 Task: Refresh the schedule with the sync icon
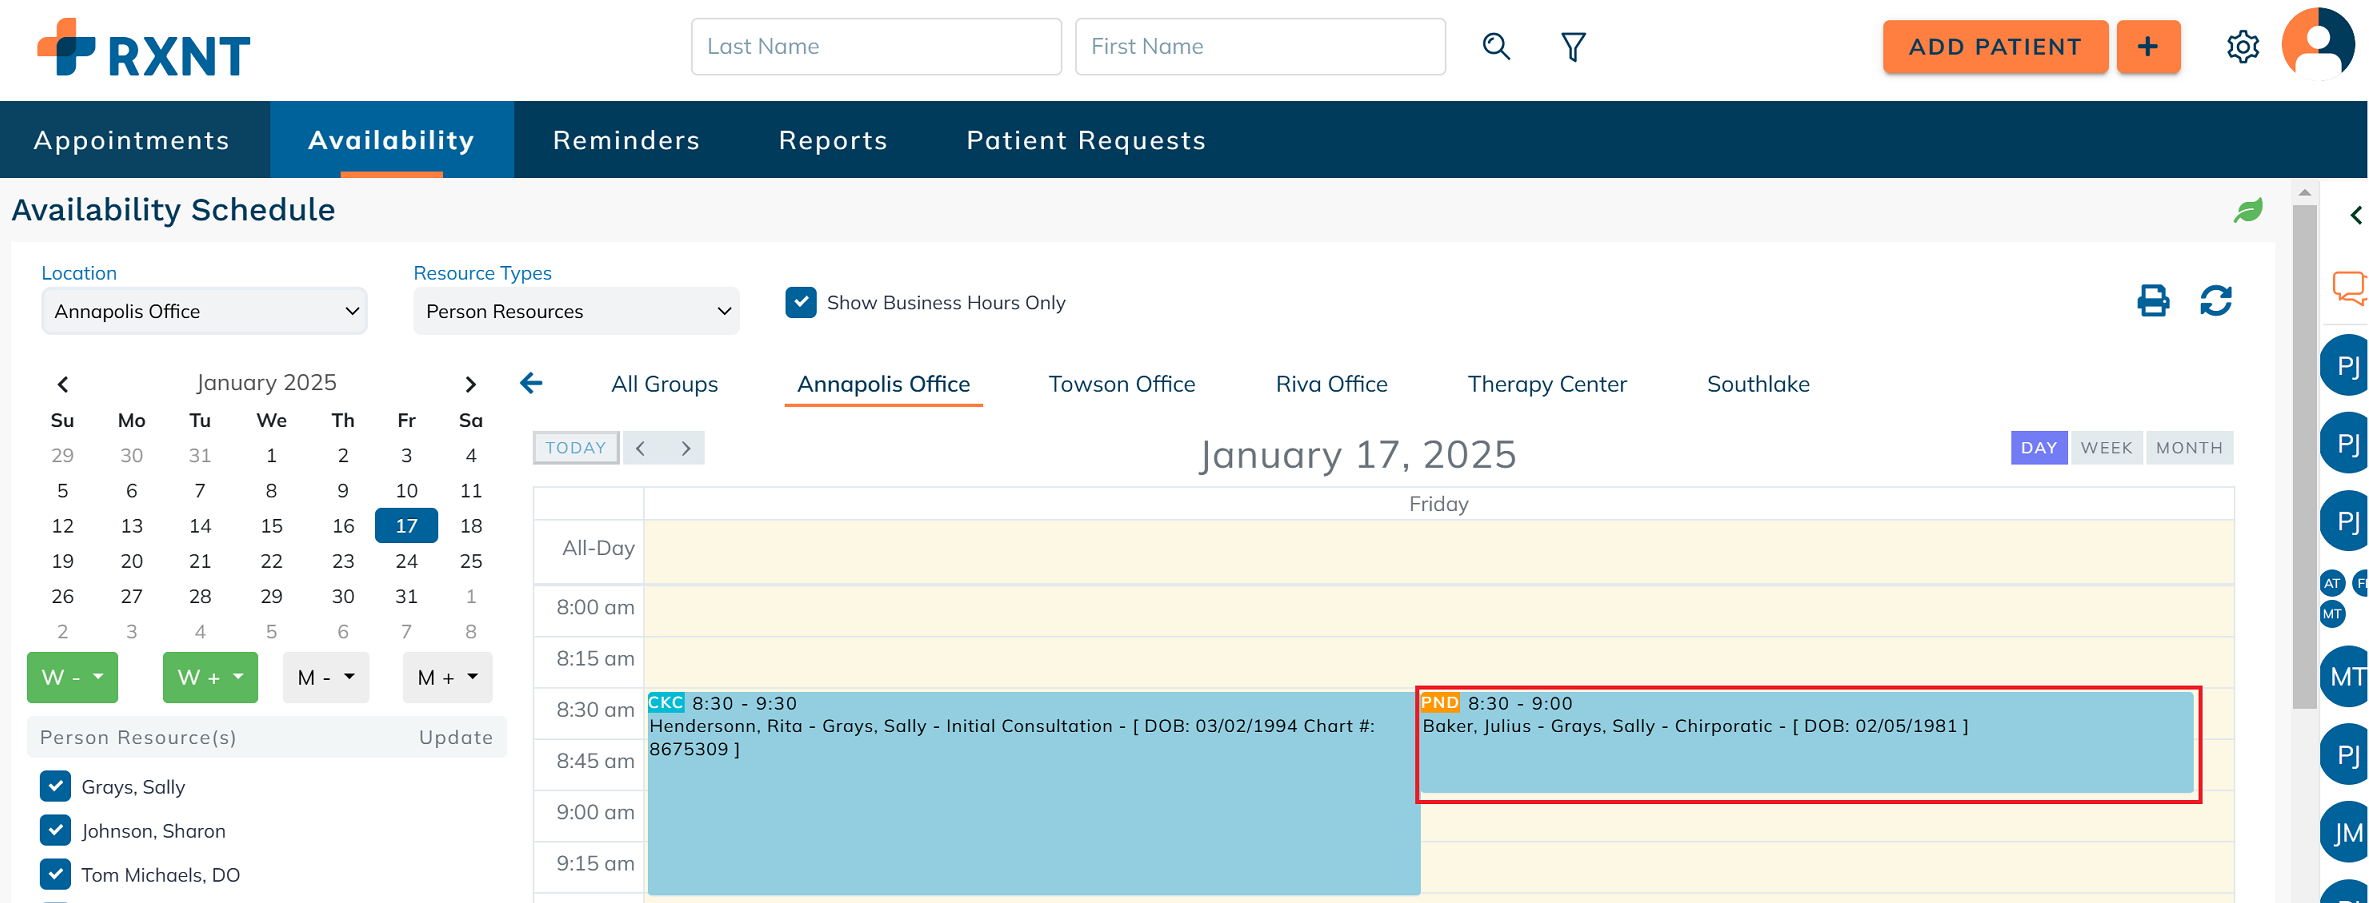point(2215,301)
